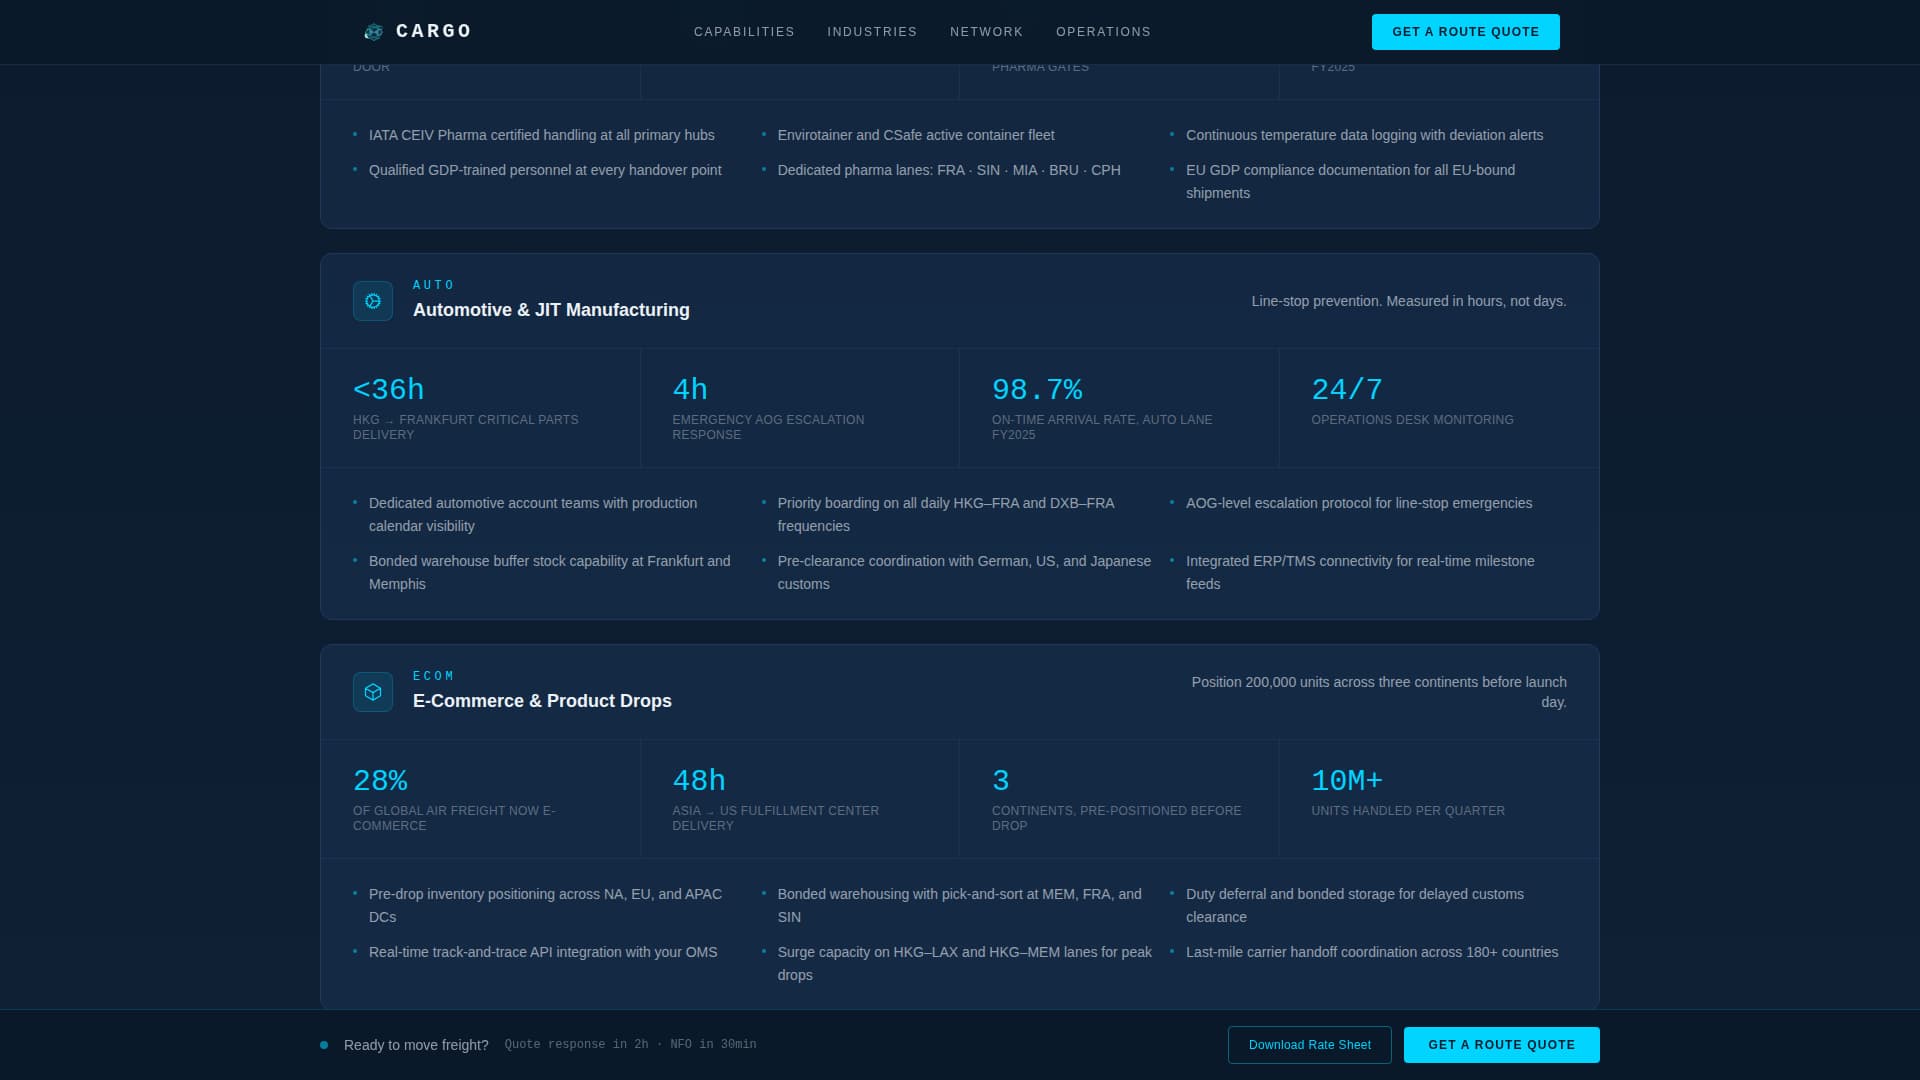Select the AUTO section label

tap(433, 285)
